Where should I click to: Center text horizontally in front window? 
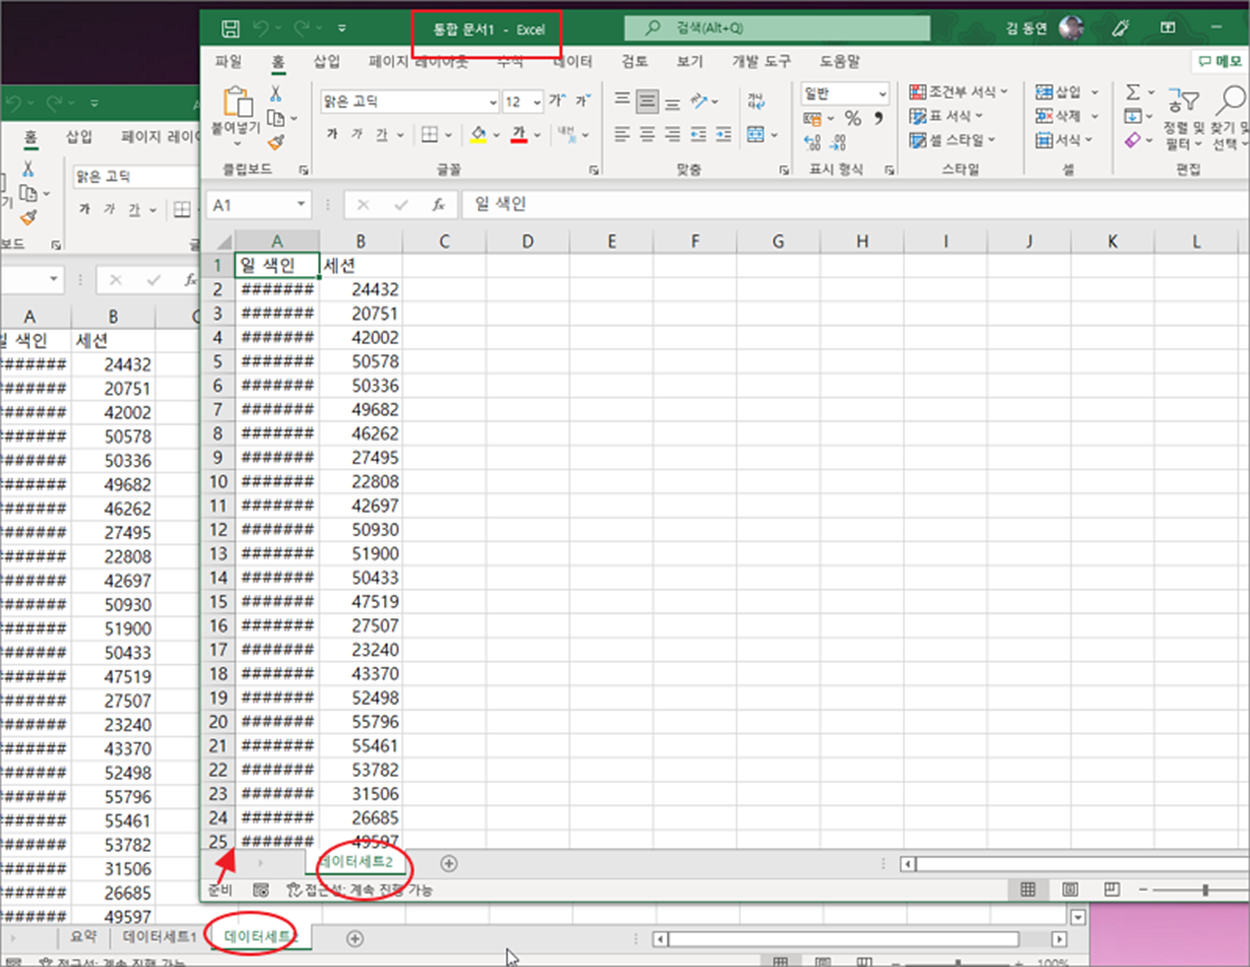tap(648, 134)
